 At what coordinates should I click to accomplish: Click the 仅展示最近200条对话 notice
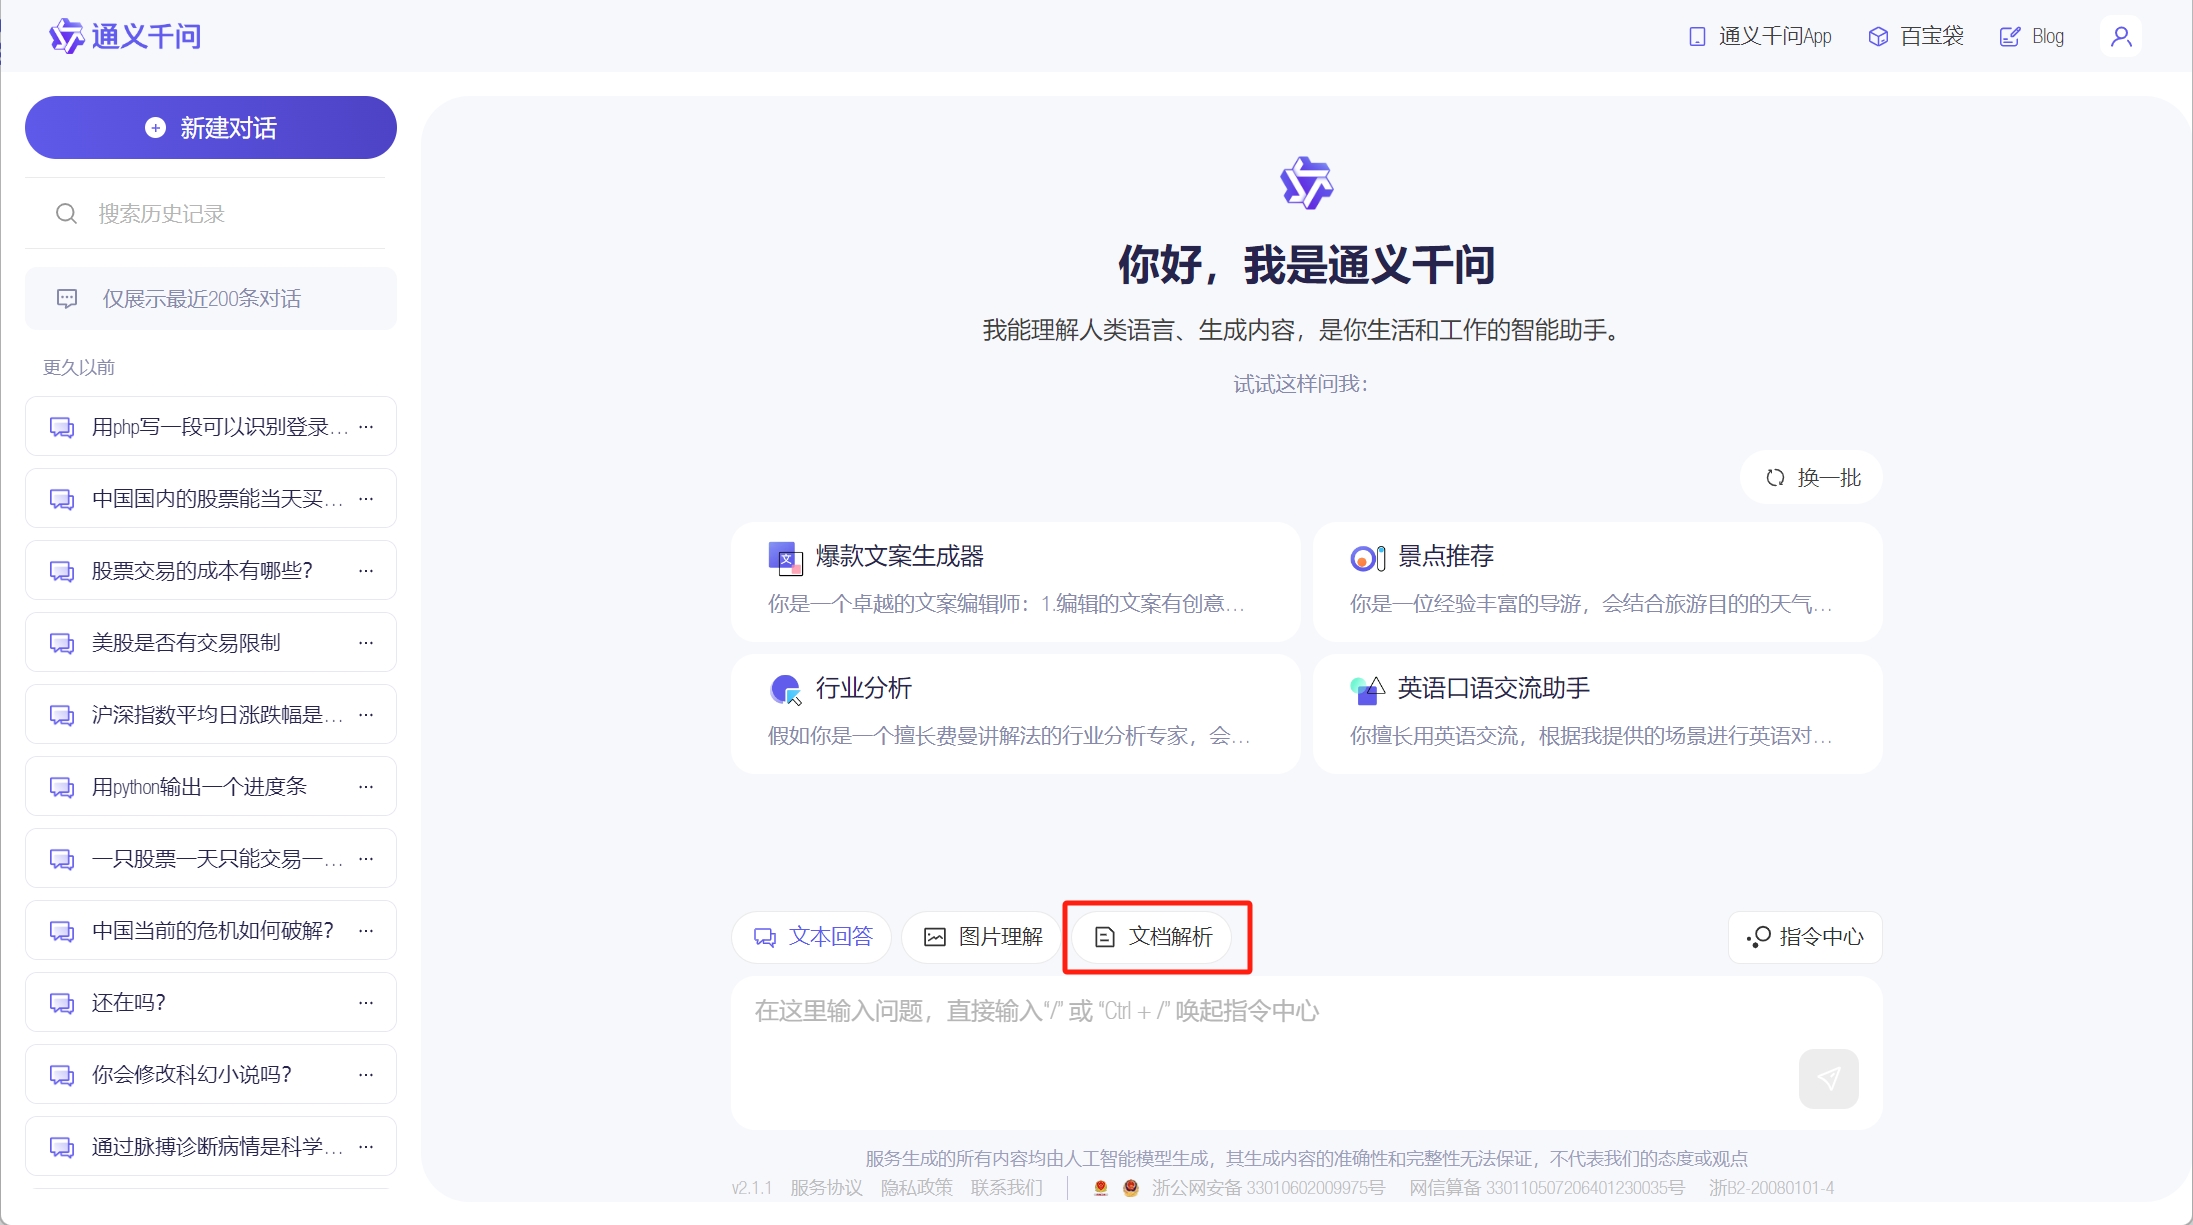coord(211,298)
